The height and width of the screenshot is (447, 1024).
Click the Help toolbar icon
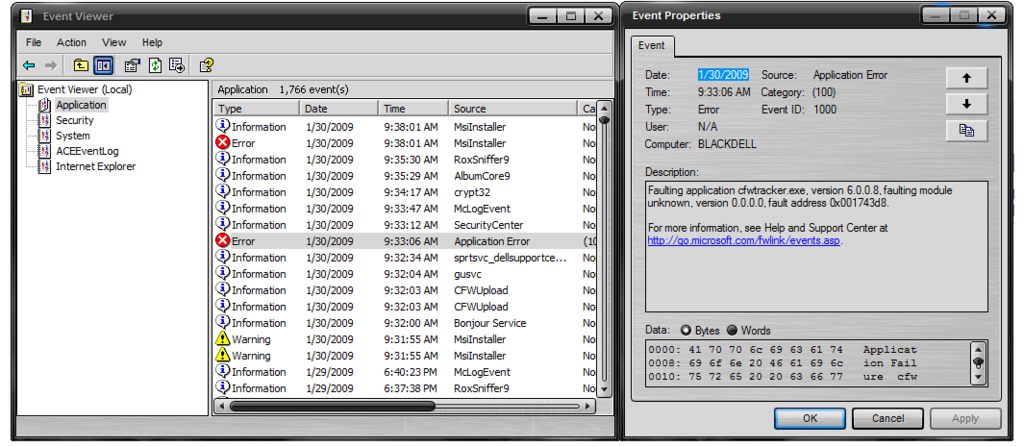point(206,66)
